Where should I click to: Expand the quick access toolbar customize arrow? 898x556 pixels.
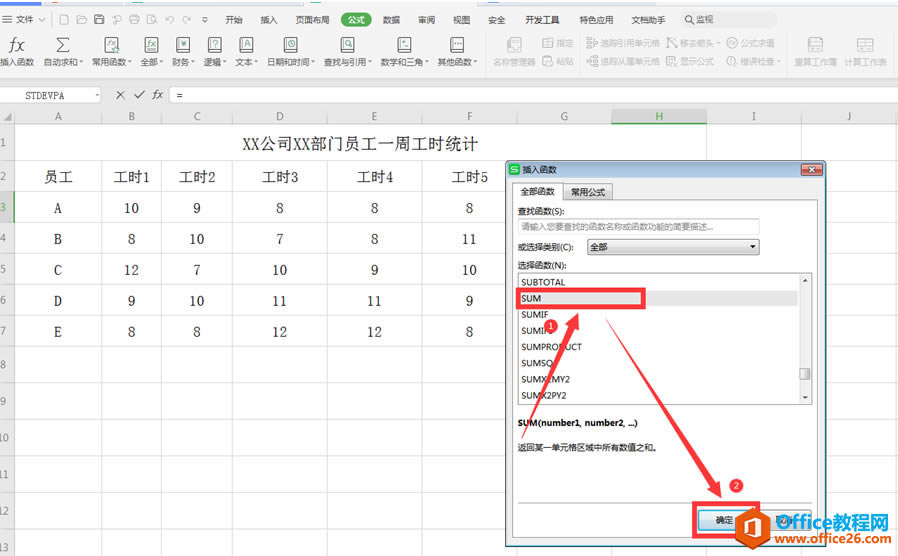coord(204,19)
